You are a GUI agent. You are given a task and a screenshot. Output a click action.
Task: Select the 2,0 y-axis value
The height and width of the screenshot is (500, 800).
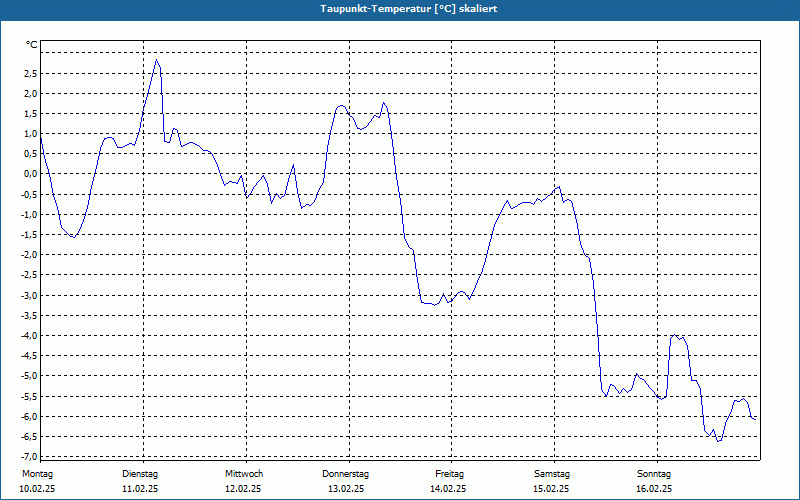pyautogui.click(x=31, y=93)
